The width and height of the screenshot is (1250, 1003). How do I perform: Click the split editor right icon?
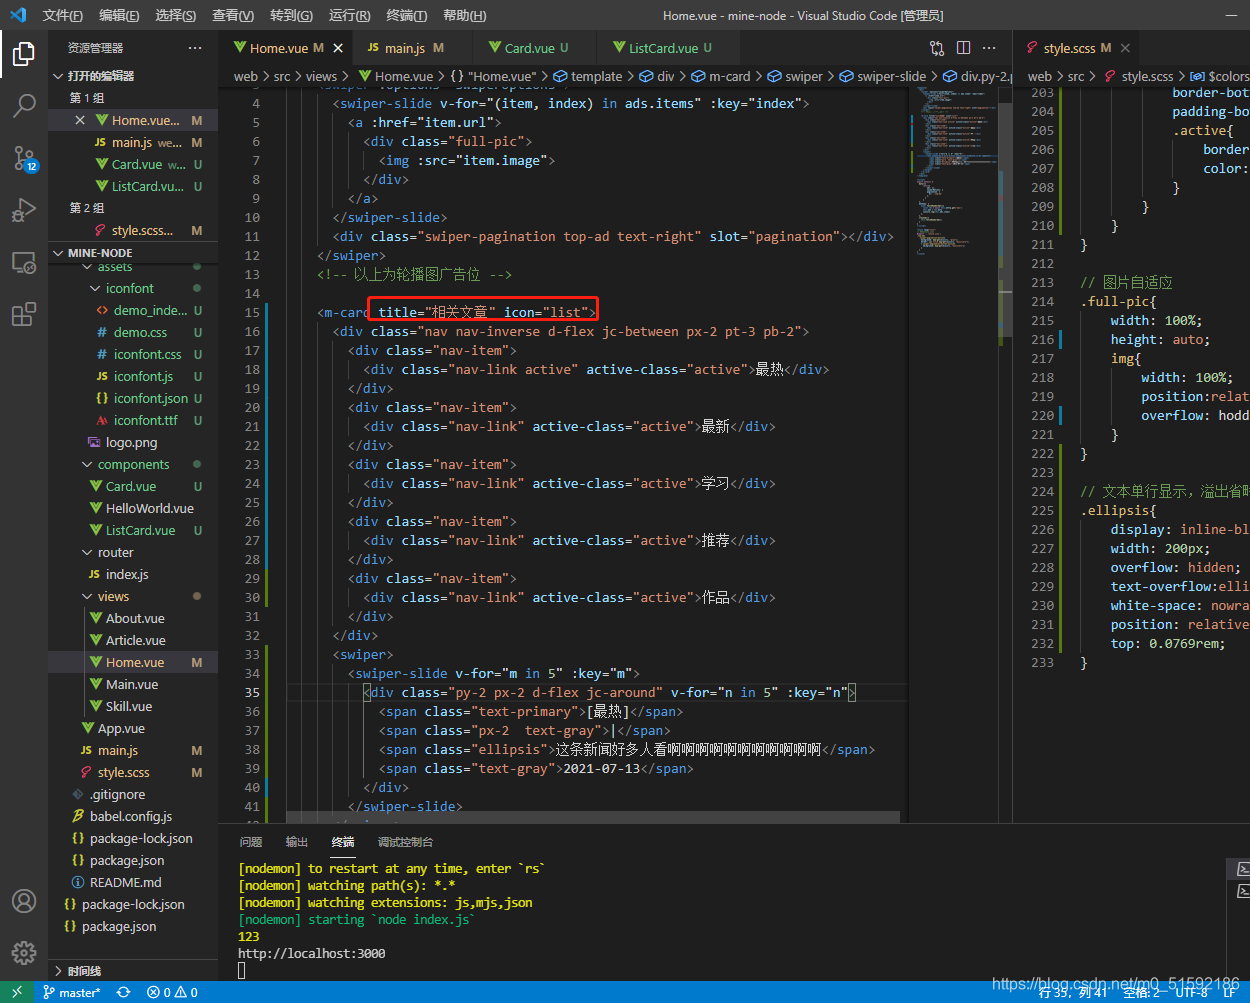963,48
